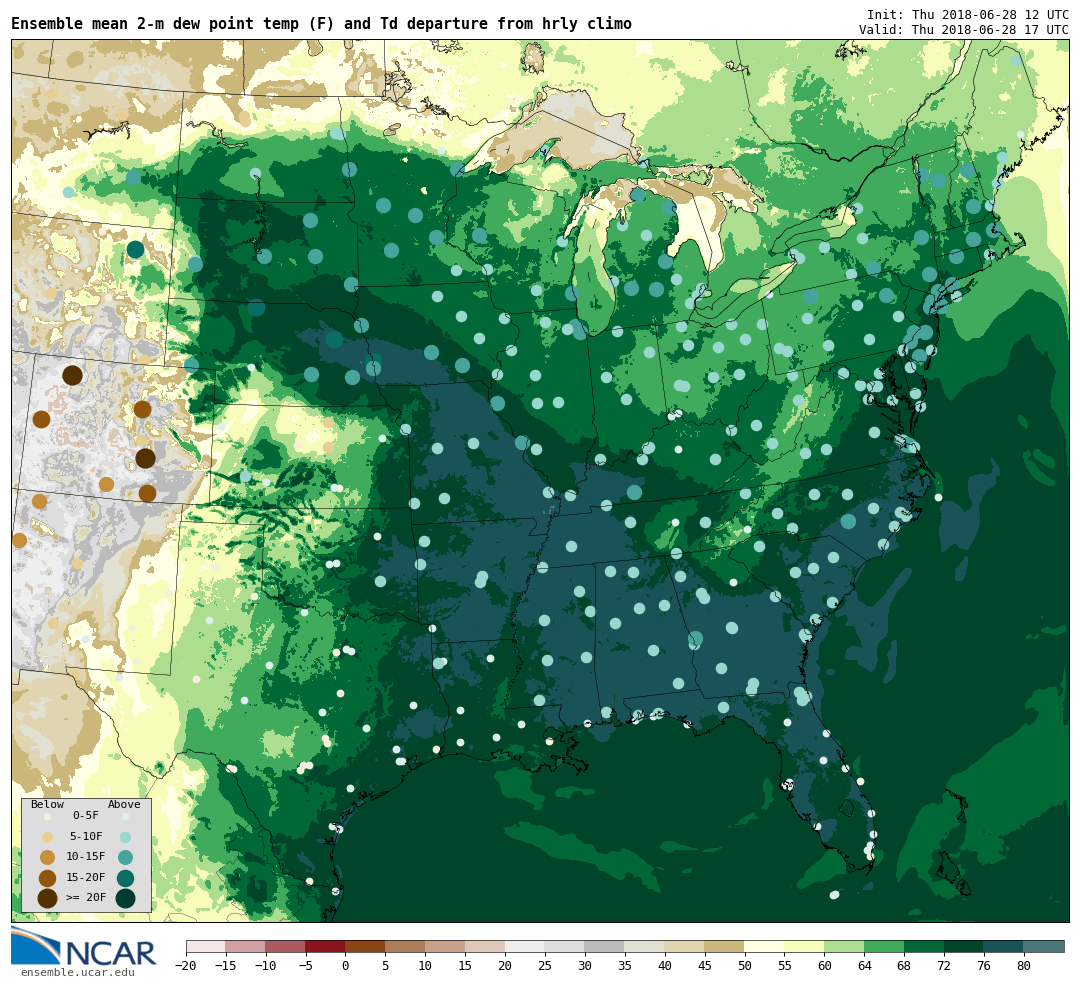Image resolution: width=1080 pixels, height=985 pixels.
Task: Select the '>= 20F' above-normal dark teal legend circle
Action: tap(125, 898)
